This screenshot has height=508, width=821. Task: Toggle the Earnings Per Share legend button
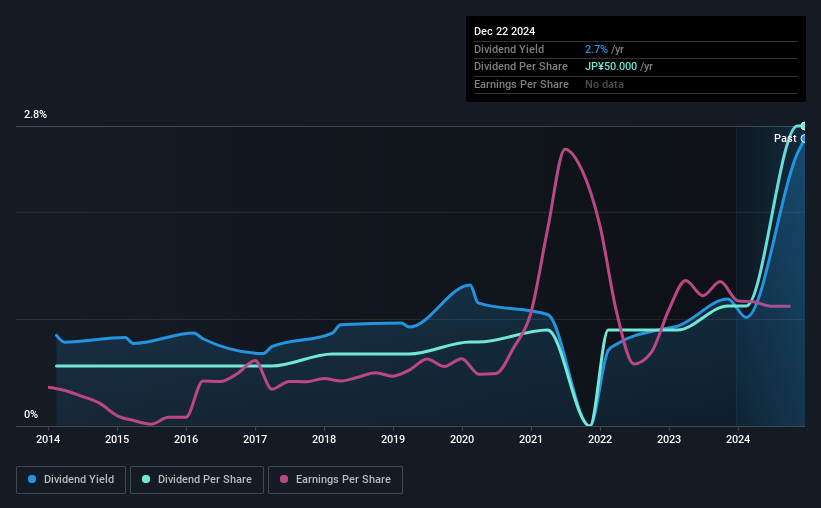click(x=335, y=480)
